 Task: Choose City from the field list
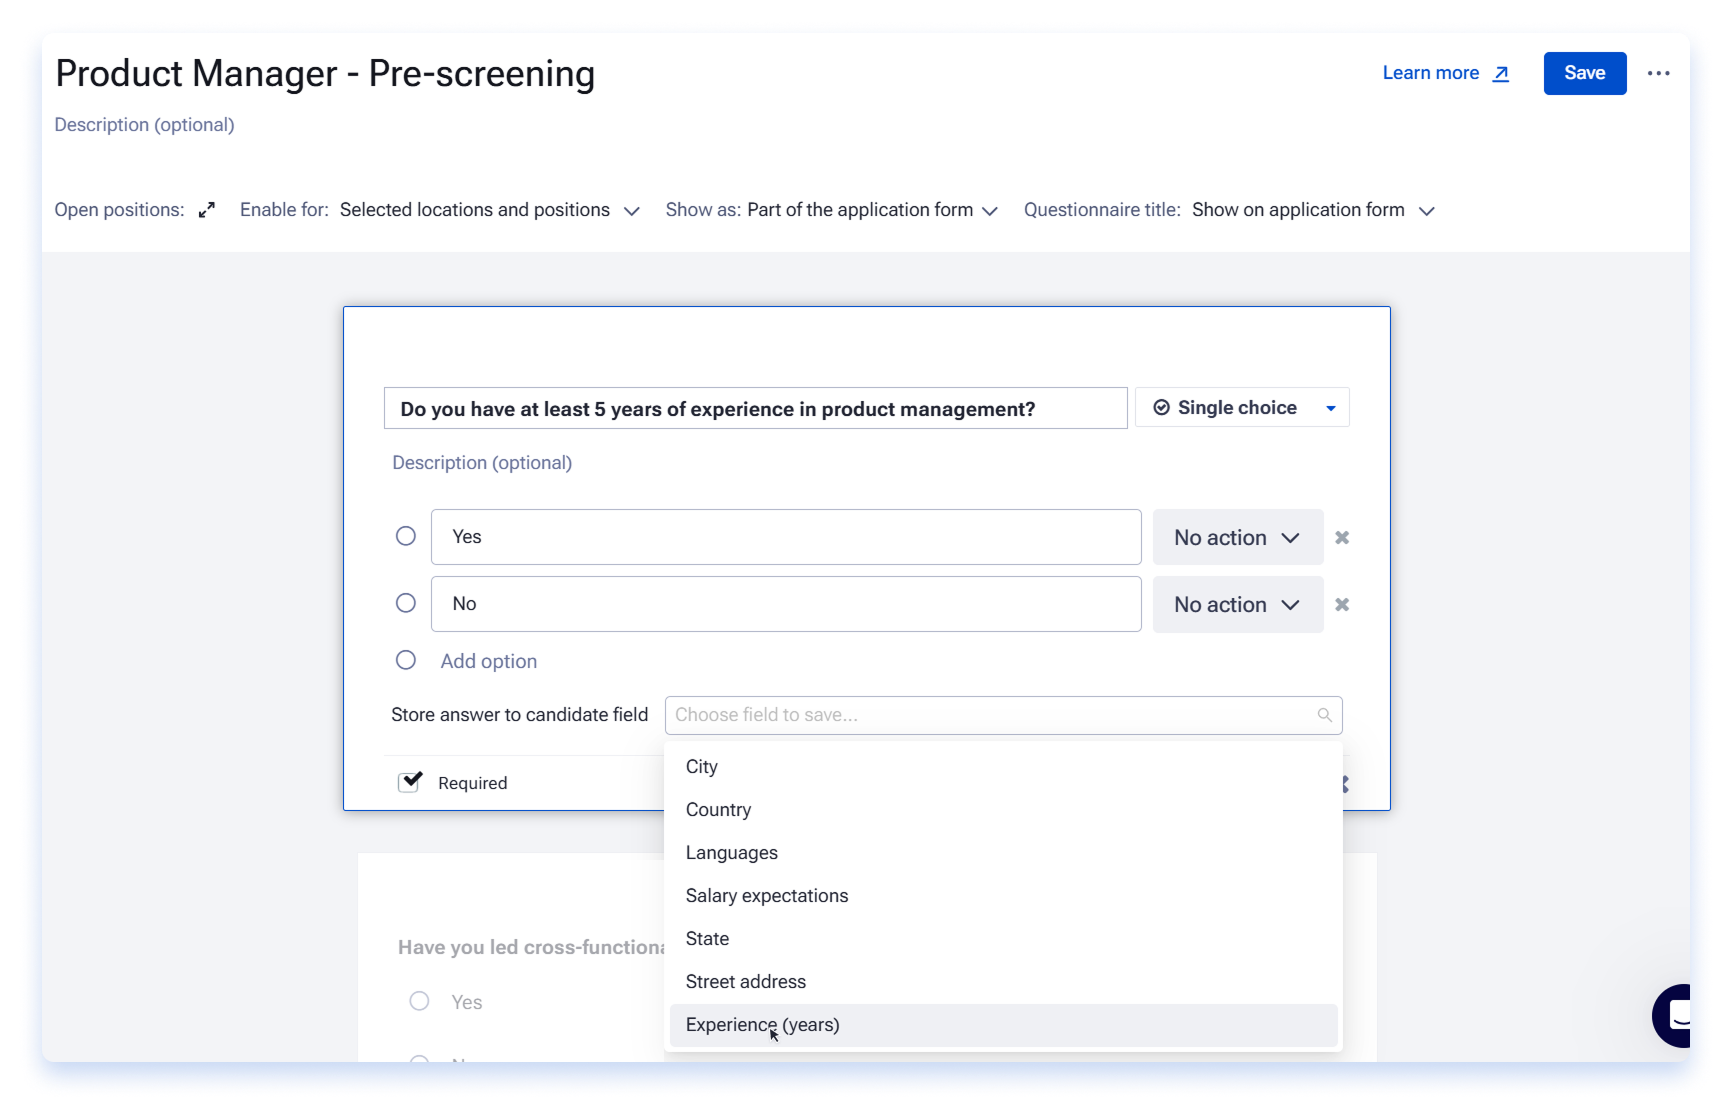[1003, 767]
